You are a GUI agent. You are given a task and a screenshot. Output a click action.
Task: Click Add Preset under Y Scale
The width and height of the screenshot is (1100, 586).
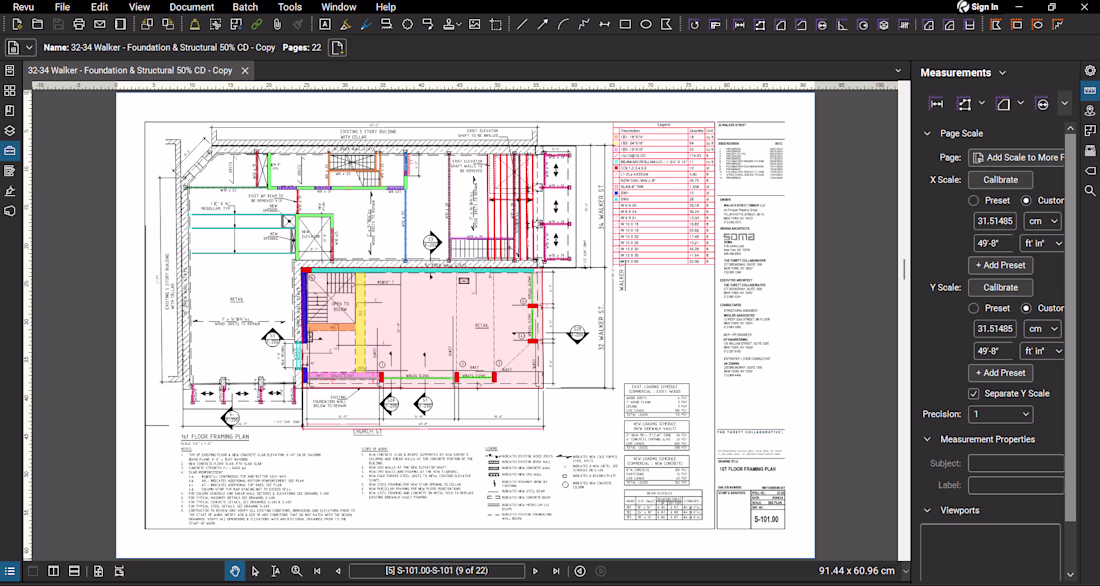tap(1000, 373)
